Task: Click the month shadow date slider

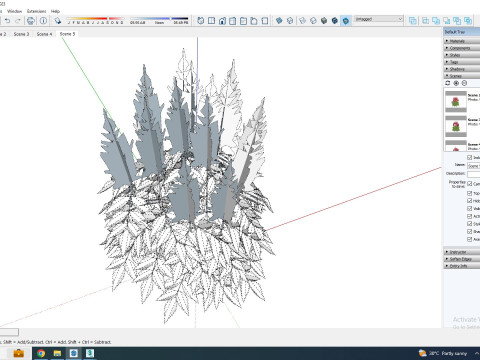Action: (x=95, y=19)
